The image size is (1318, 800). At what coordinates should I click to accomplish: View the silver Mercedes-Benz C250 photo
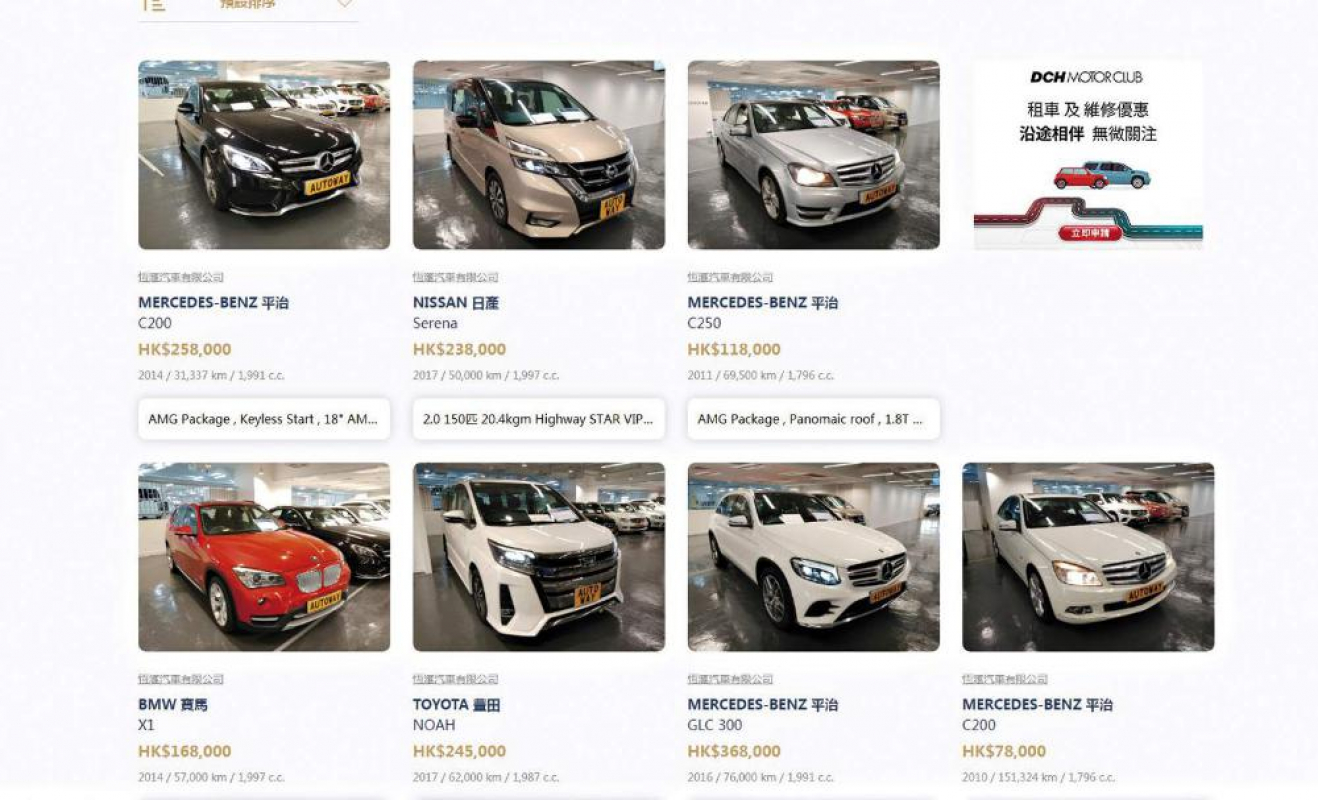pyautogui.click(x=813, y=155)
